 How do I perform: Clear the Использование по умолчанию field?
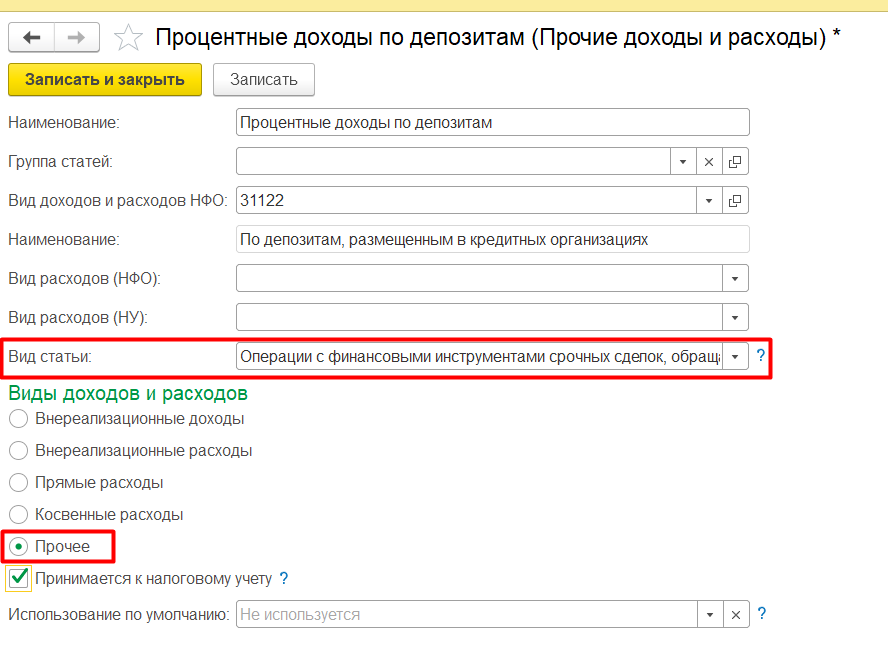point(735,614)
